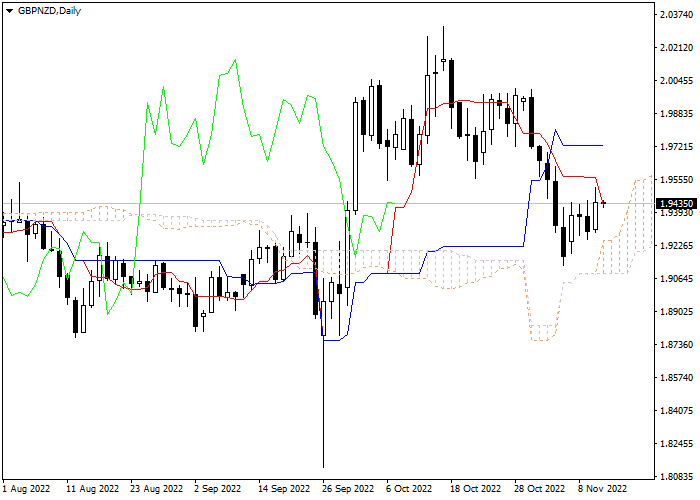Click the 1.84075 price axis label
This screenshot has height=500, width=700.
(676, 411)
